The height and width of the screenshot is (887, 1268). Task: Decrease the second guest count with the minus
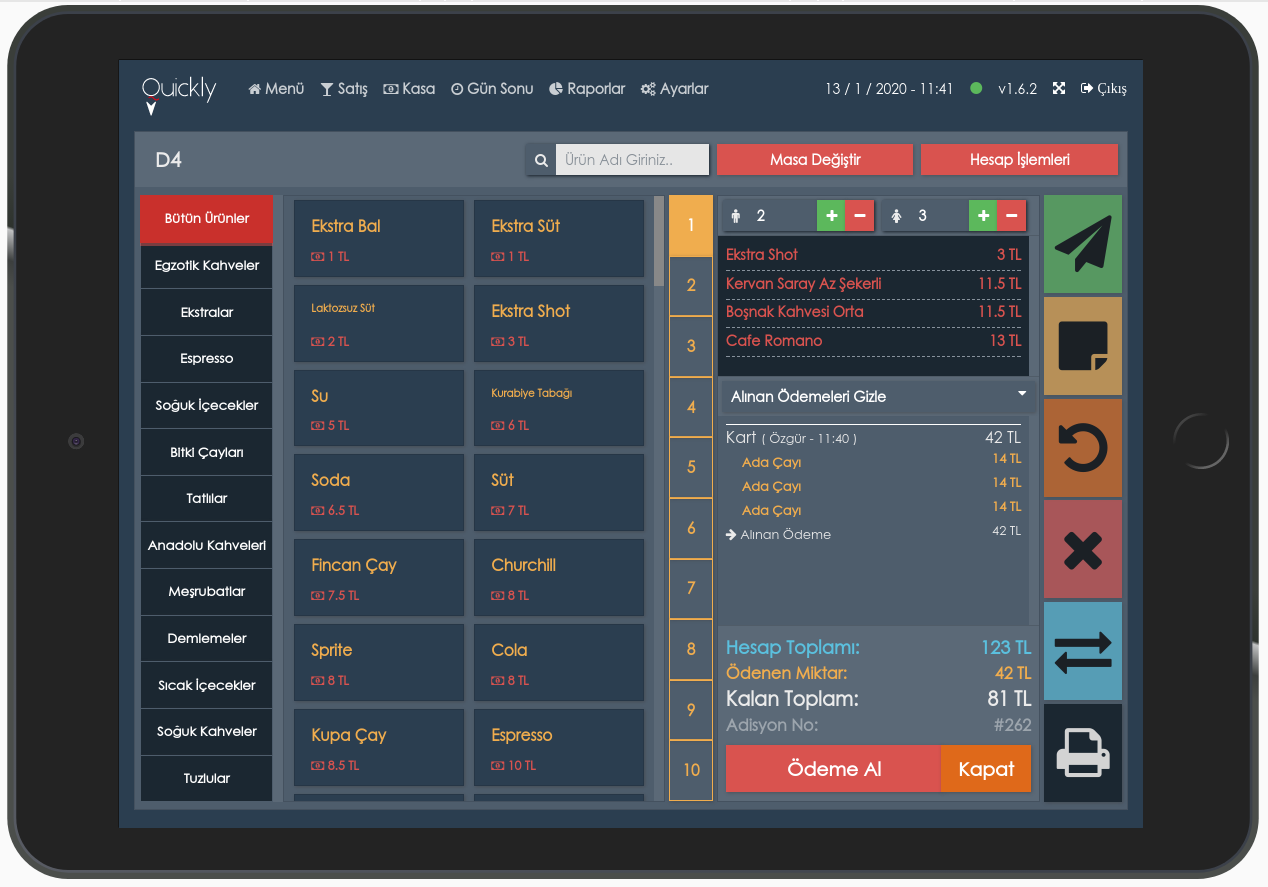[1011, 215]
